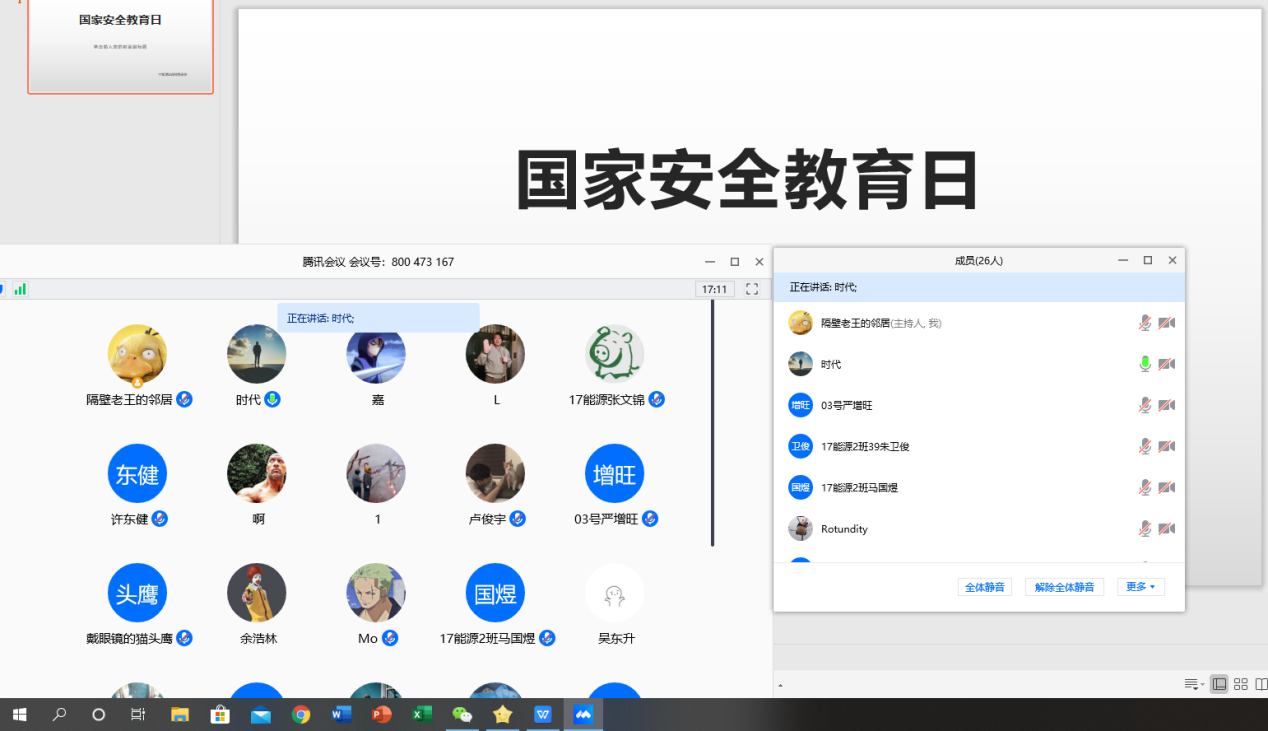The height and width of the screenshot is (731, 1268).
Task: Click 卢俊宇's avatar in the participant grid
Action: click(x=495, y=473)
